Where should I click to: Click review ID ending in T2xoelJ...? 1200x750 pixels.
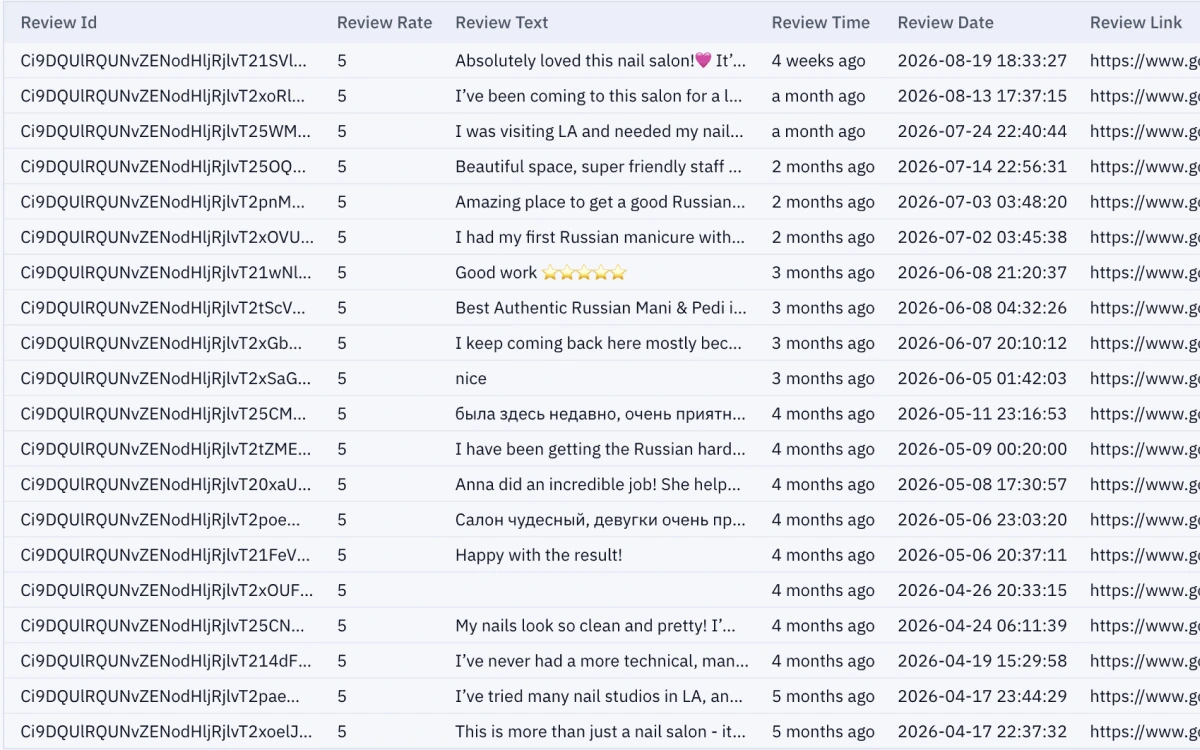(x=166, y=732)
